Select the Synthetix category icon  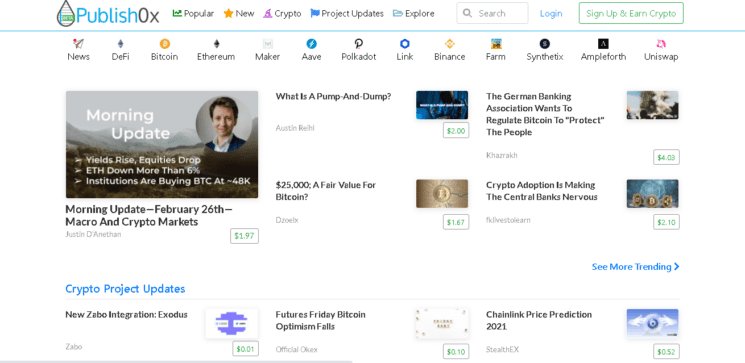544,44
